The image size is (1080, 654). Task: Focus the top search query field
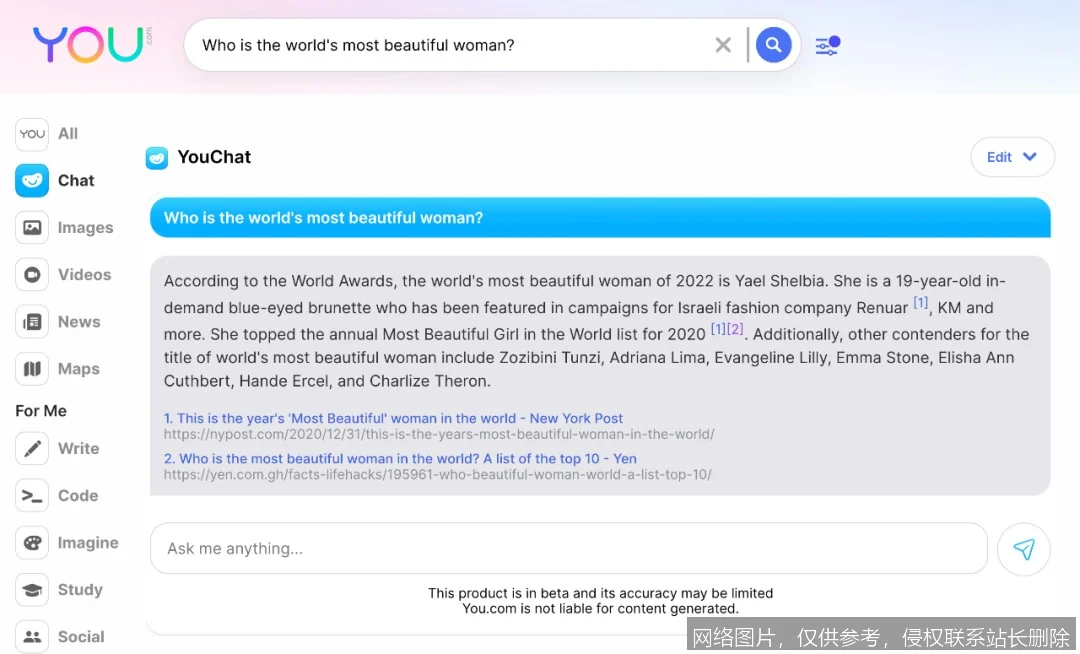pyautogui.click(x=451, y=45)
